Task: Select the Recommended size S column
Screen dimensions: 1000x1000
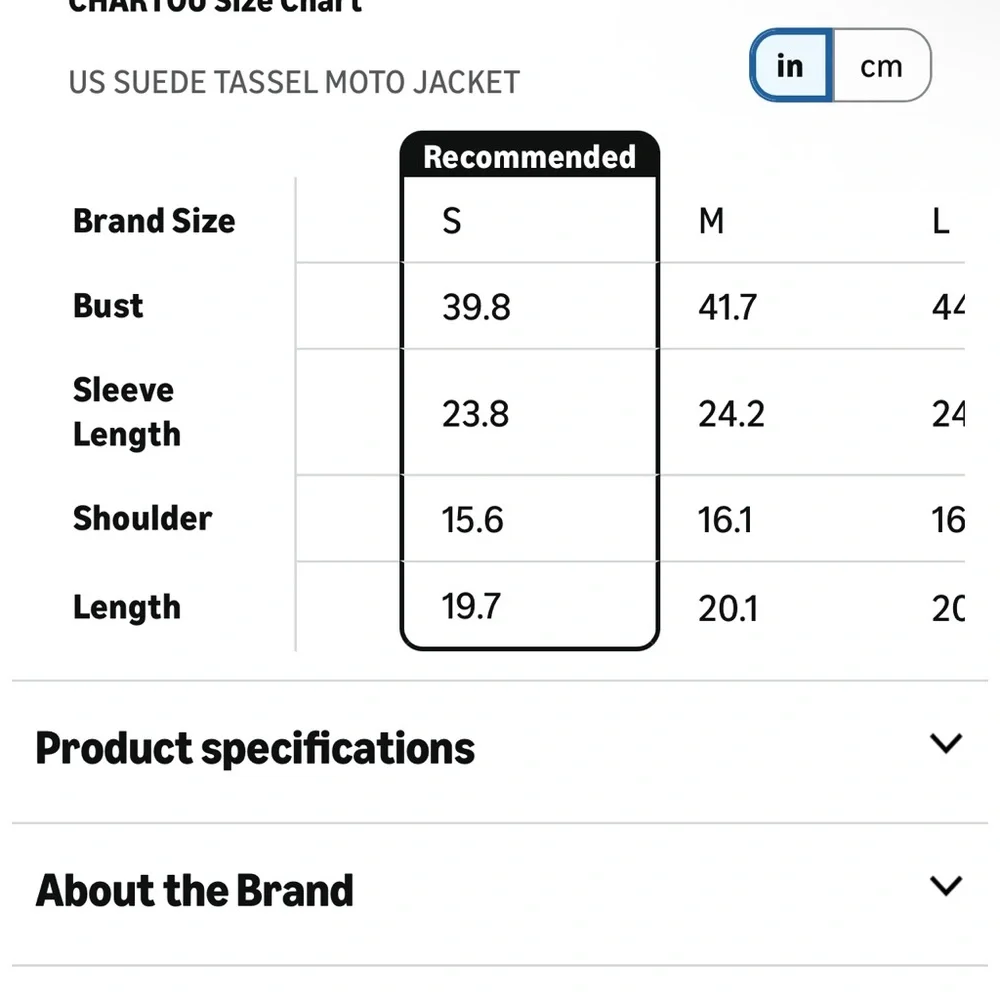Action: (x=530, y=391)
